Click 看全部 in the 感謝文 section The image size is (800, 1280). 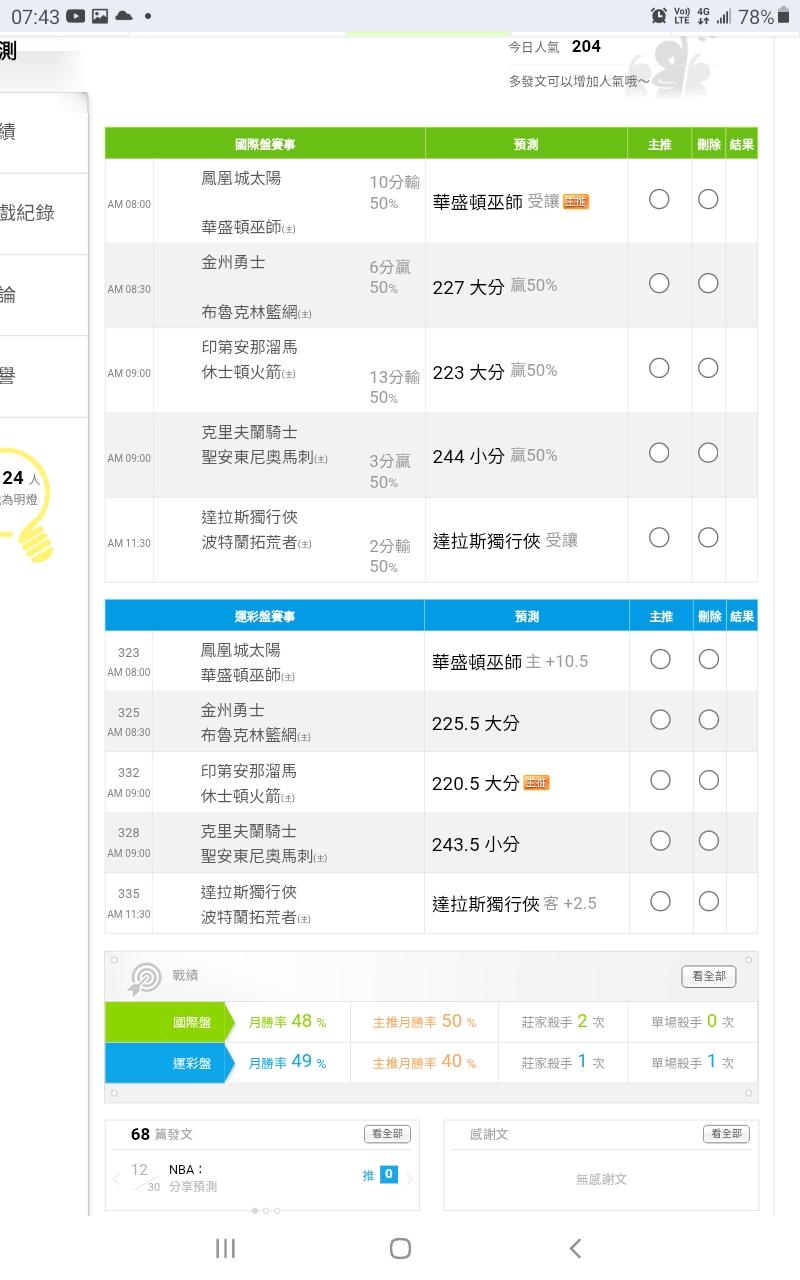tap(726, 1134)
